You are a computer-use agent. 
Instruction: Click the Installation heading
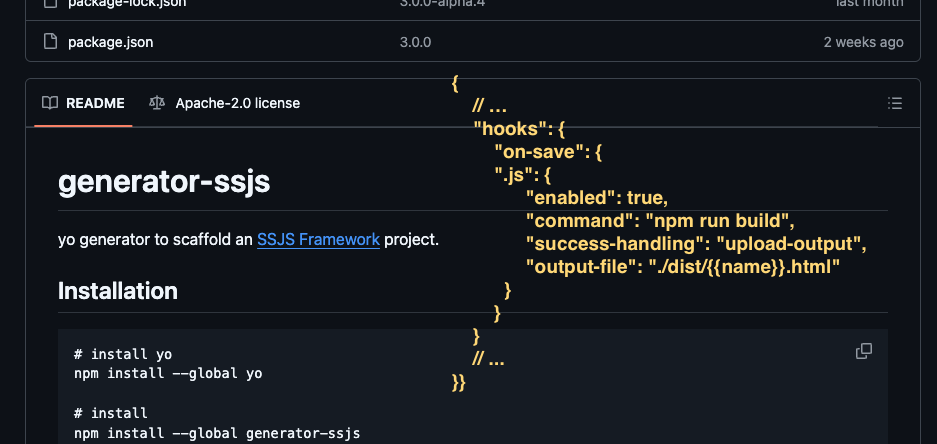[118, 291]
